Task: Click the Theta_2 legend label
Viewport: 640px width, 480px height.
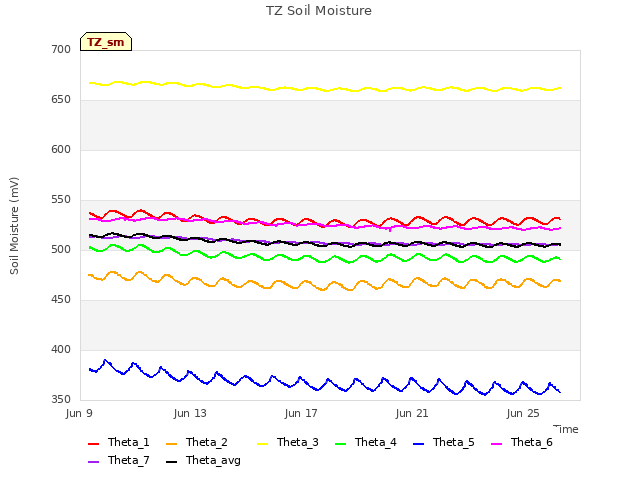Action: point(207,442)
